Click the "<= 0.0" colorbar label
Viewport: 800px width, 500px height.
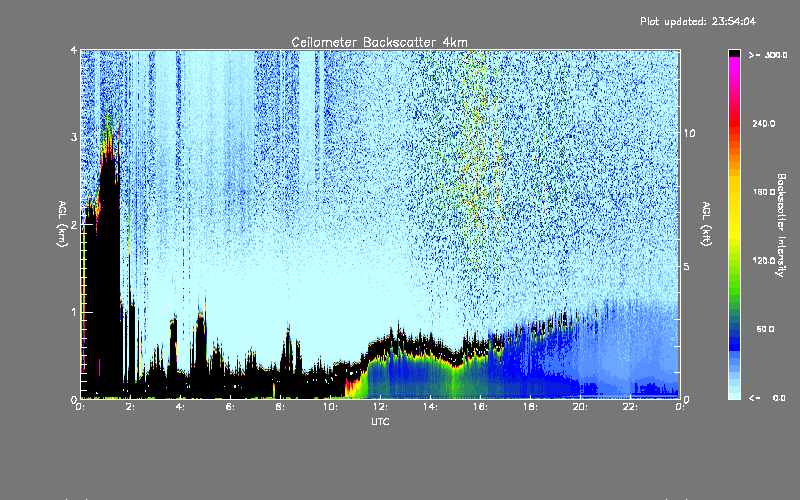click(x=768, y=397)
